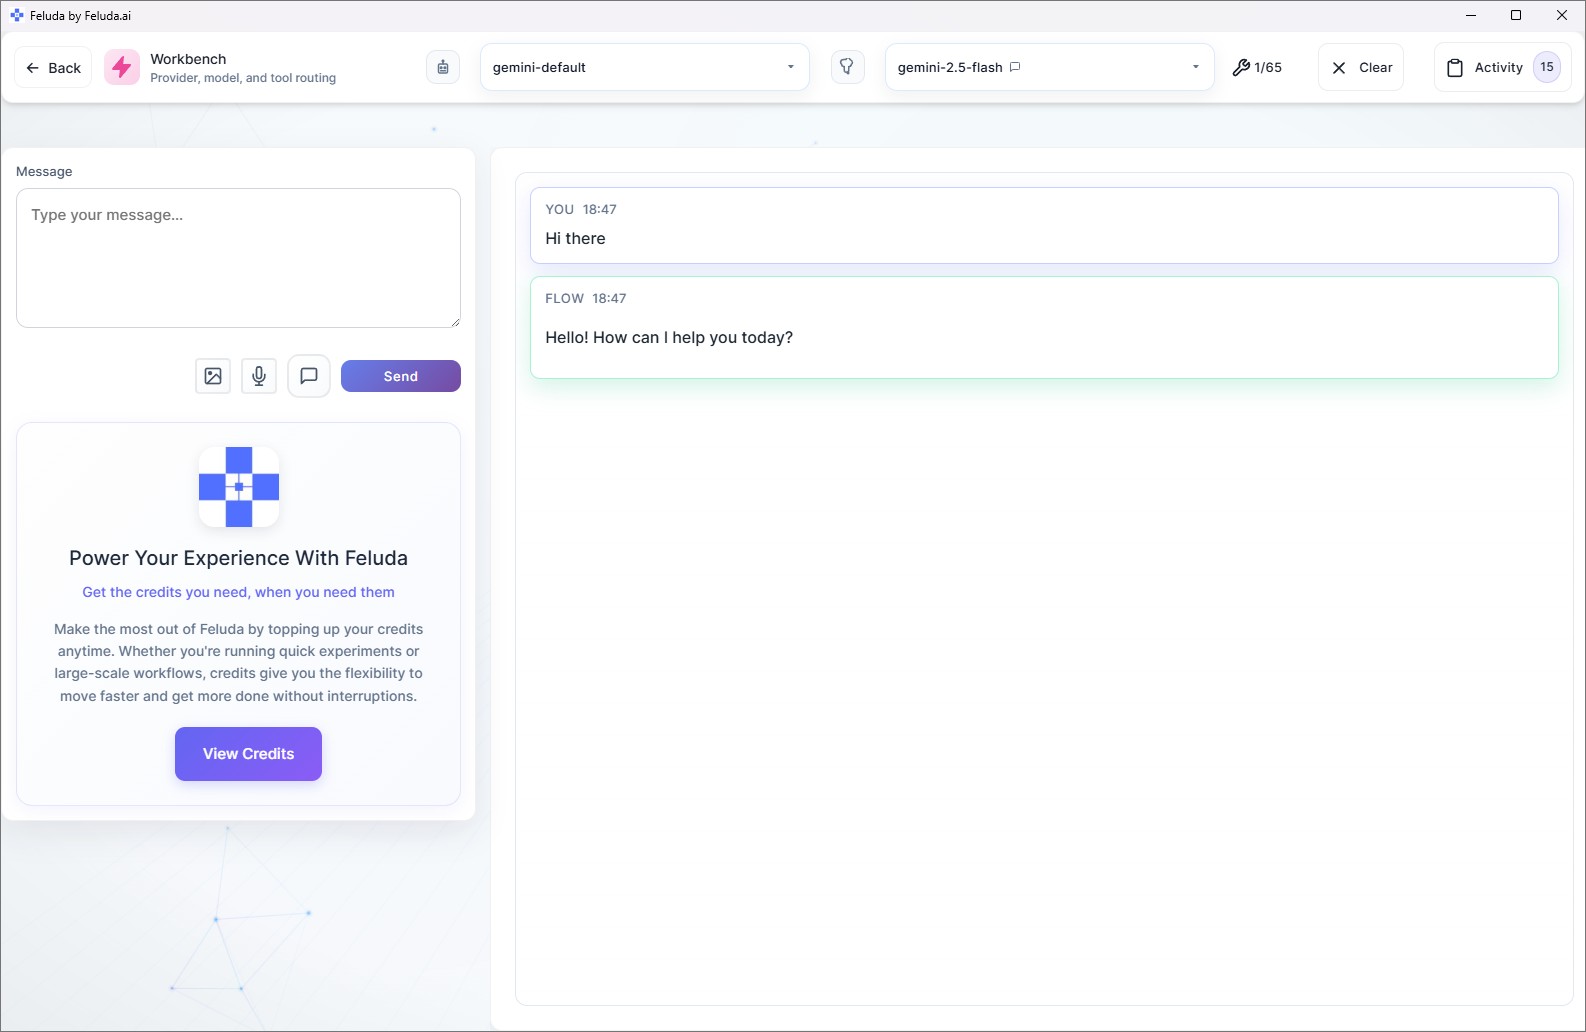Click the resize handle of message box
This screenshot has height=1032, width=1586.
455,322
